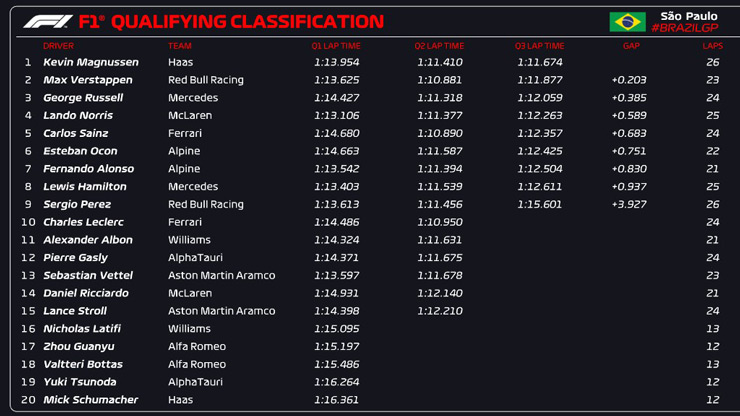Click Mick Schumacher's name

pyautogui.click(x=90, y=400)
